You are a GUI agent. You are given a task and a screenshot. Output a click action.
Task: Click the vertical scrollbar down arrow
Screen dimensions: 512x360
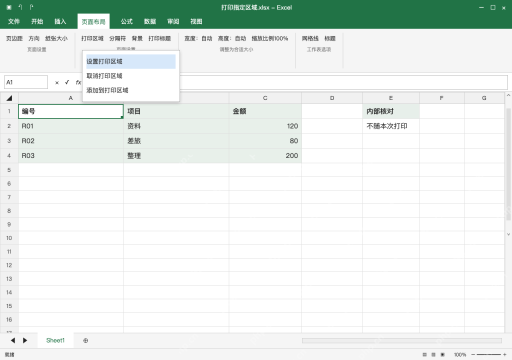tap(508, 234)
